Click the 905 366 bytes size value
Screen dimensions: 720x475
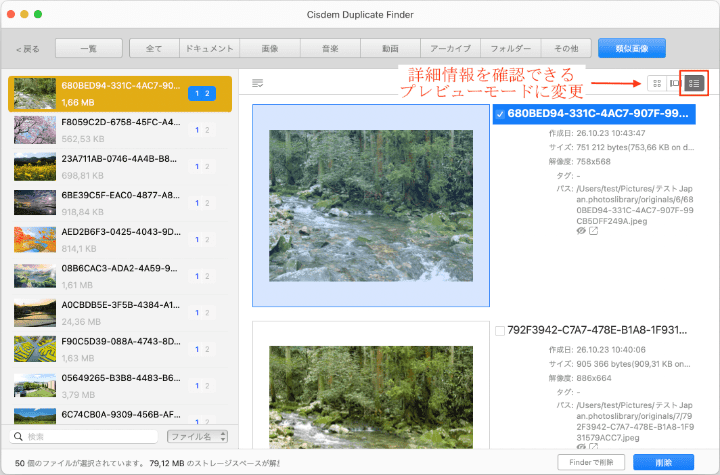coord(634,364)
